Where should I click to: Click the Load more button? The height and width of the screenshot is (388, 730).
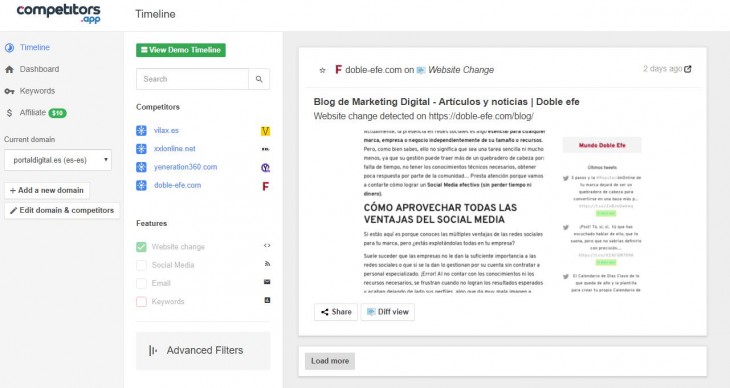[330, 361]
